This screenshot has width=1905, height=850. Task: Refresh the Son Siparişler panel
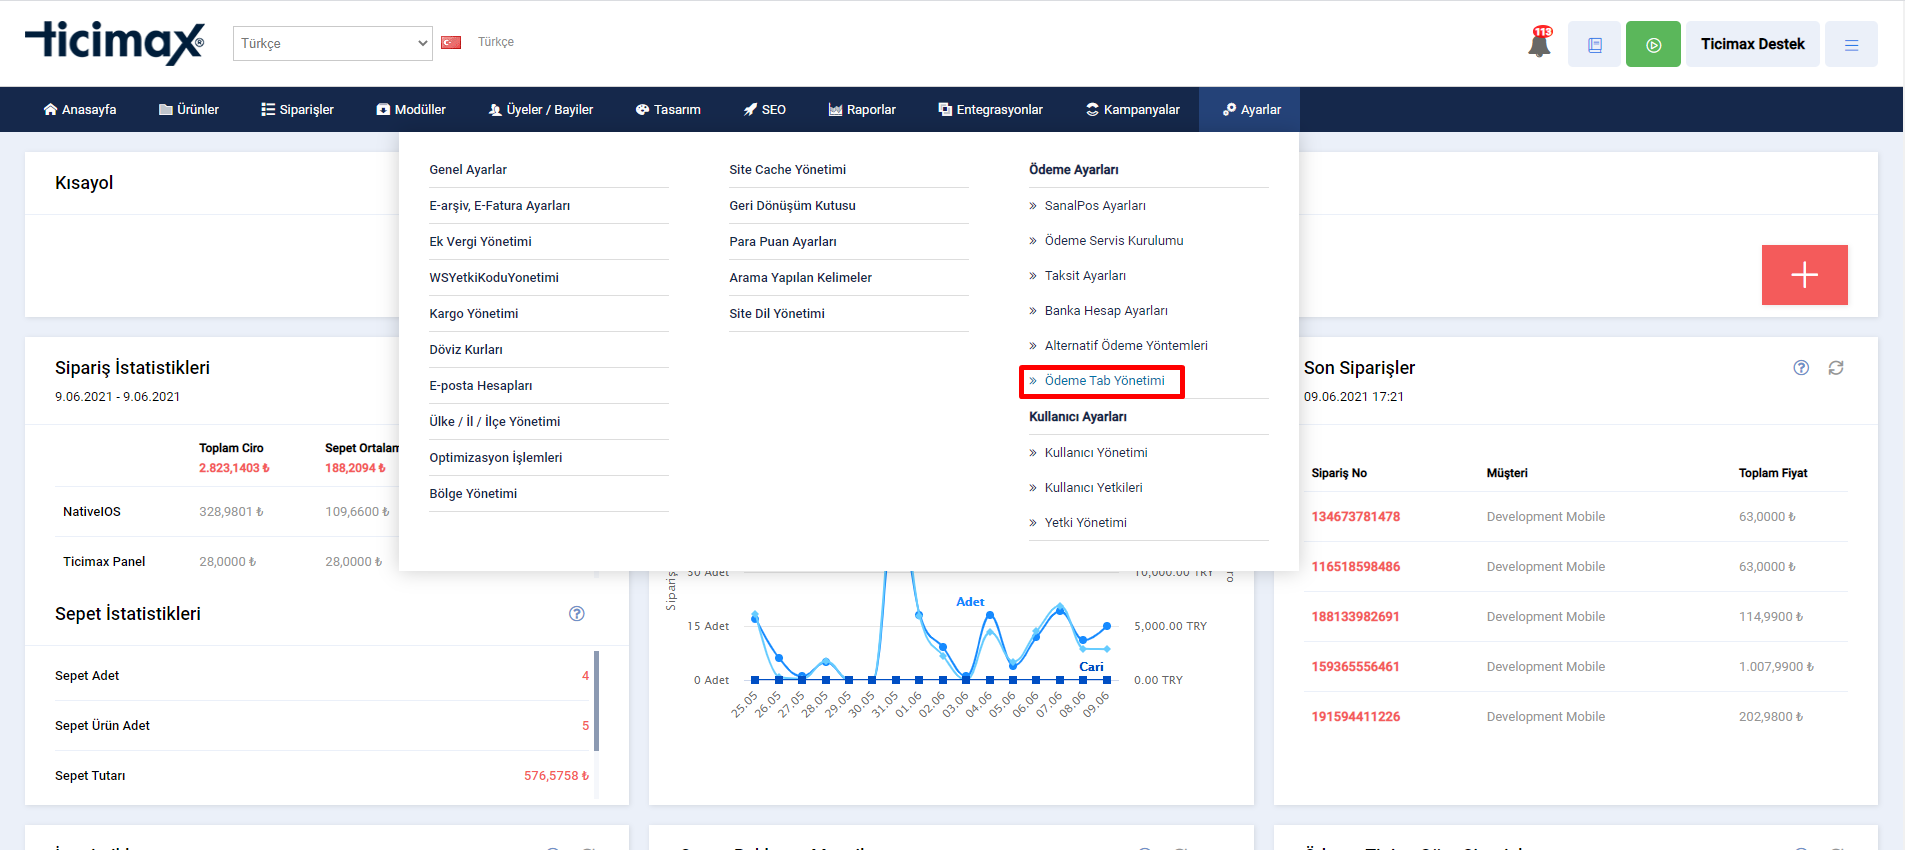pos(1836,368)
